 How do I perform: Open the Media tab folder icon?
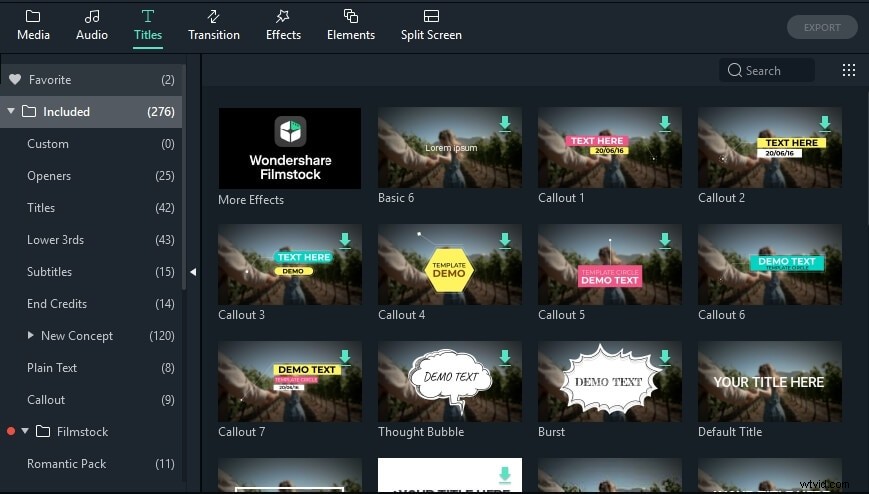pos(33,16)
